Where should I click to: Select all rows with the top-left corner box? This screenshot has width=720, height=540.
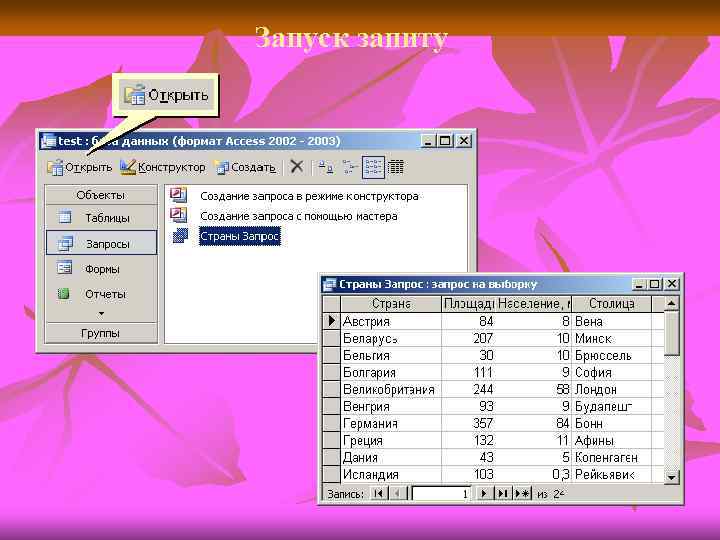click(332, 304)
